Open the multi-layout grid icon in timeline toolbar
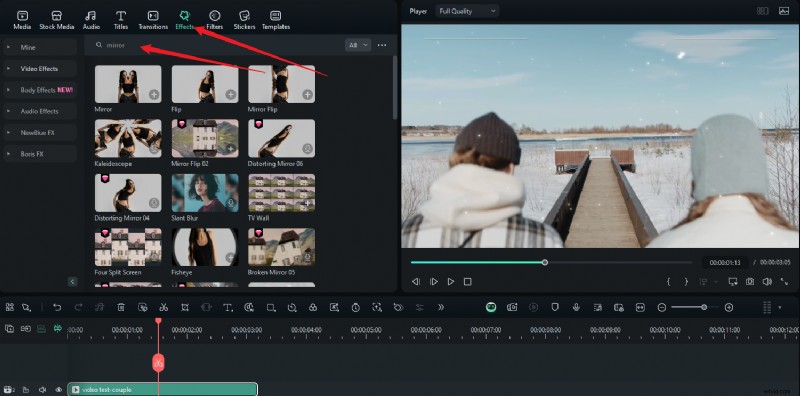Screen dimensions: 800x396 pos(10,307)
